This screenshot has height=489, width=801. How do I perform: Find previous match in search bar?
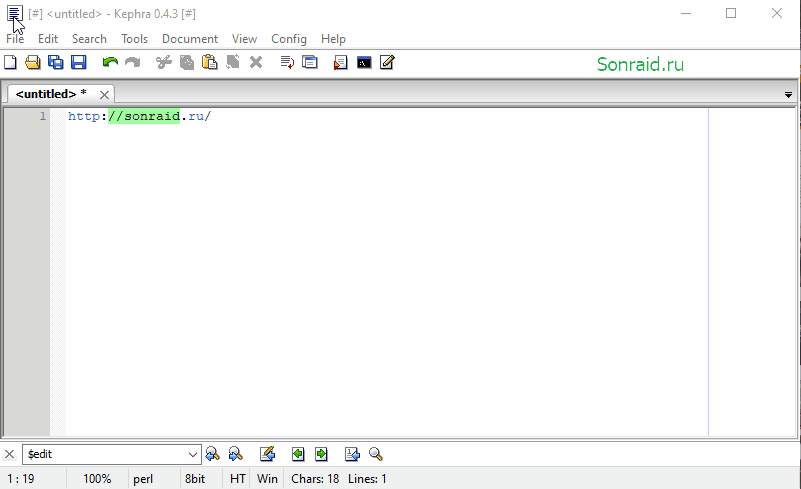(213, 454)
